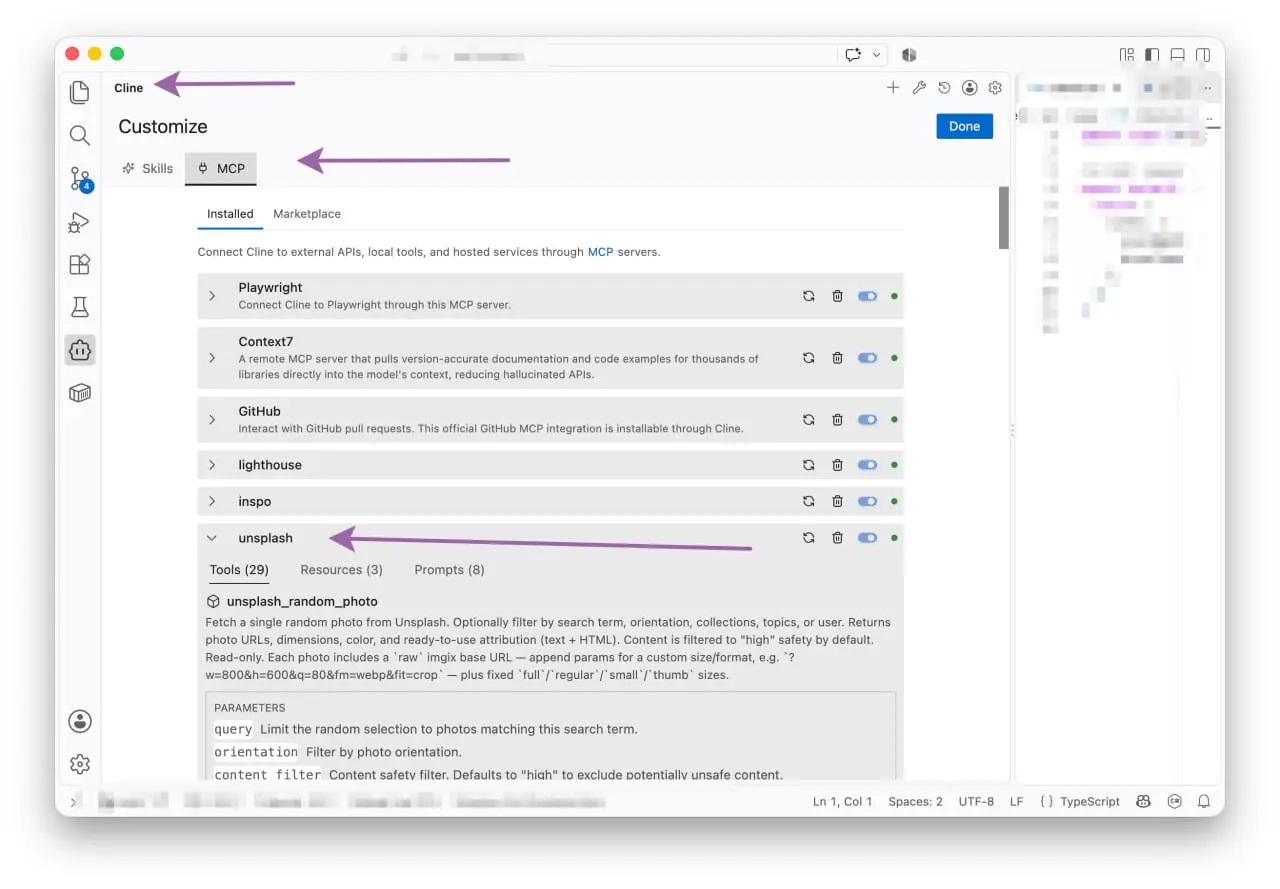Open Cline task history

[x=944, y=88]
